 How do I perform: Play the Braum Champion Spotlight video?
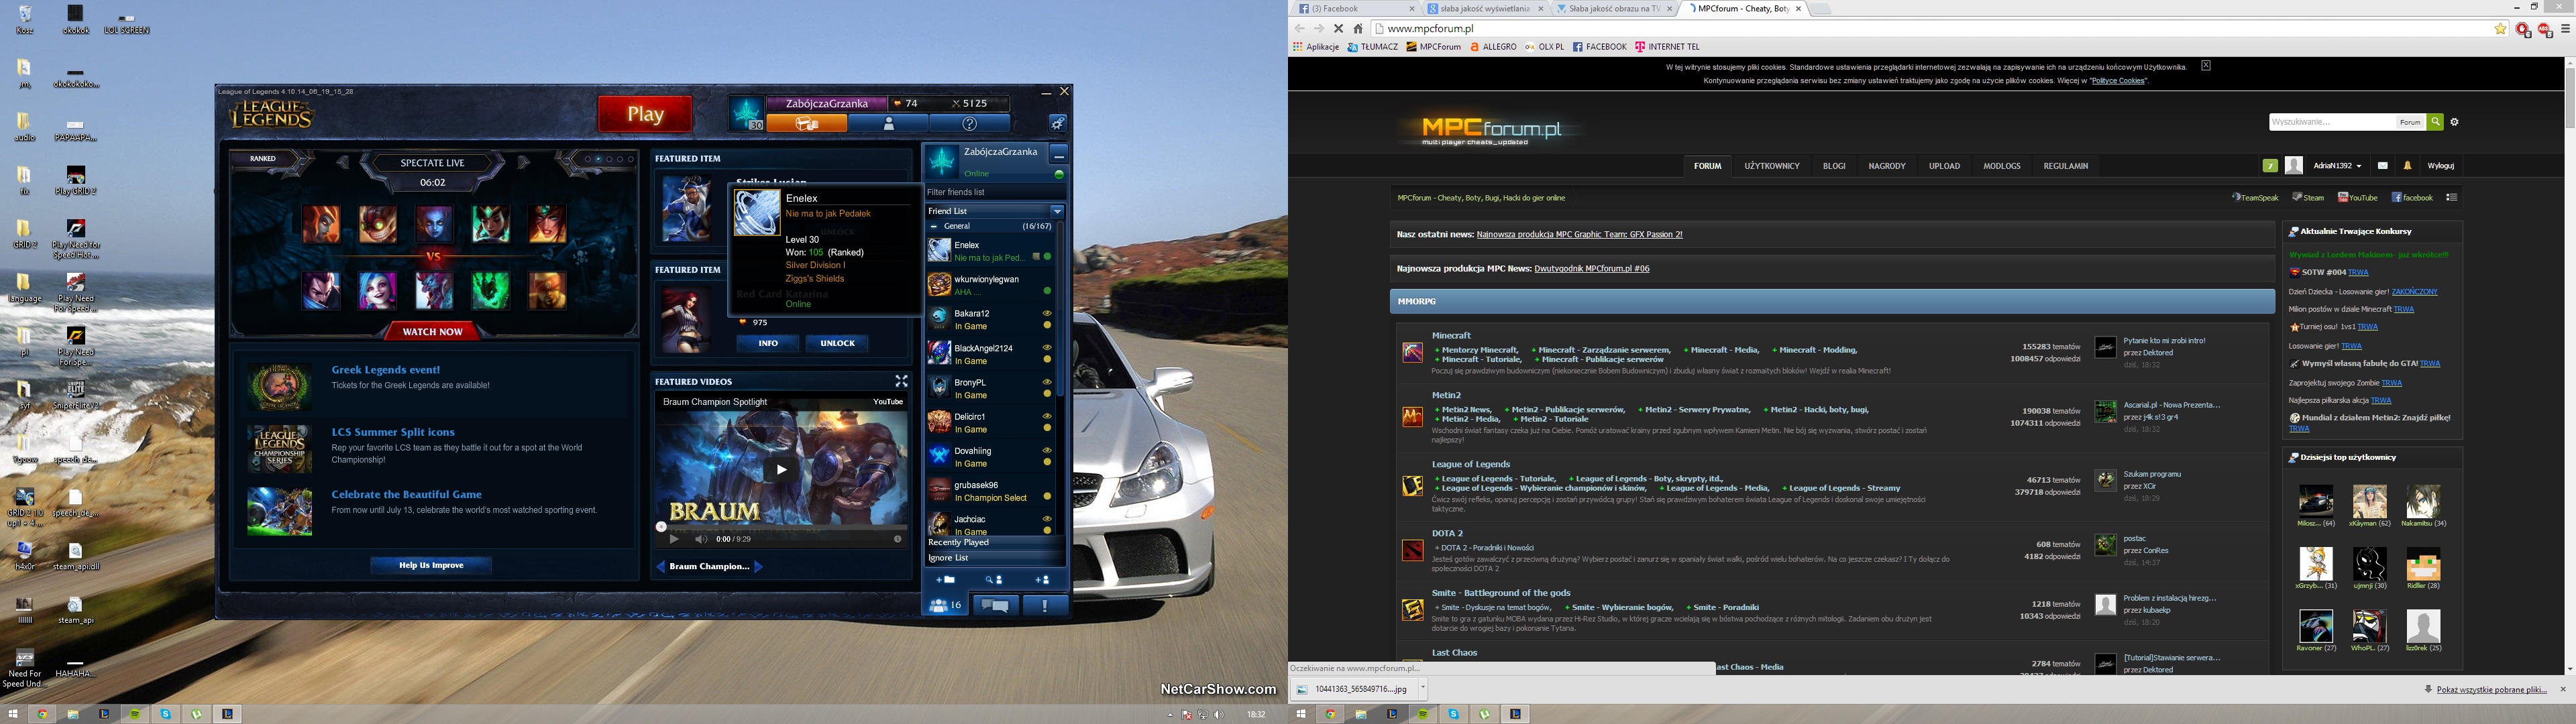click(x=781, y=469)
